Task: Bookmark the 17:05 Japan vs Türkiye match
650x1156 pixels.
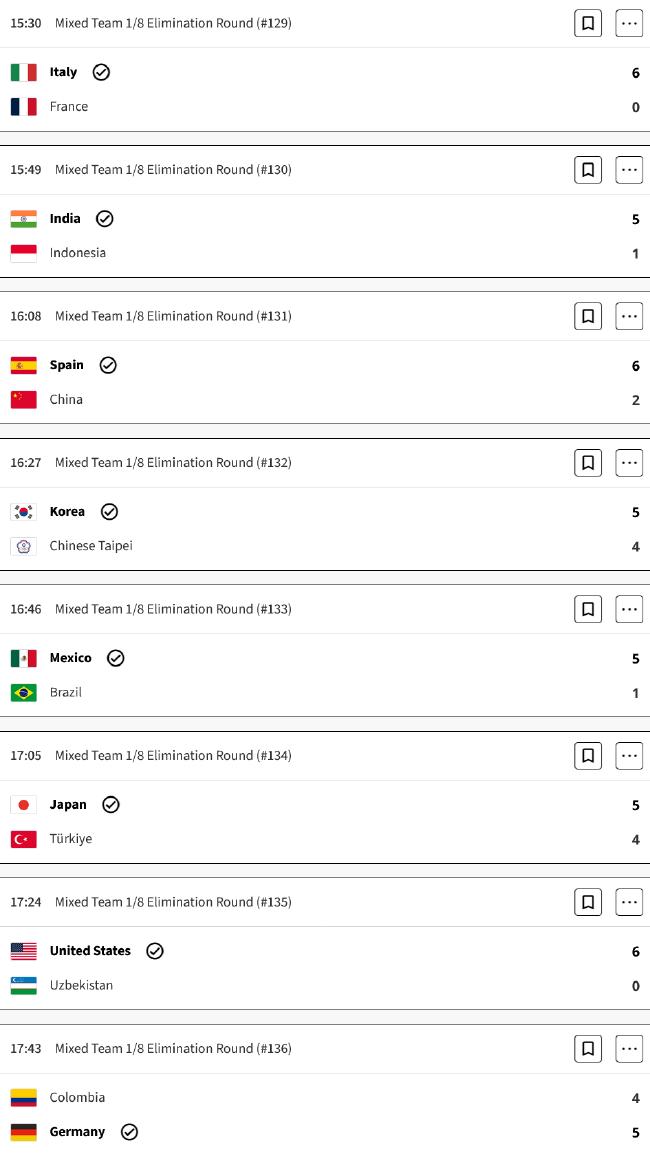Action: [x=587, y=756]
